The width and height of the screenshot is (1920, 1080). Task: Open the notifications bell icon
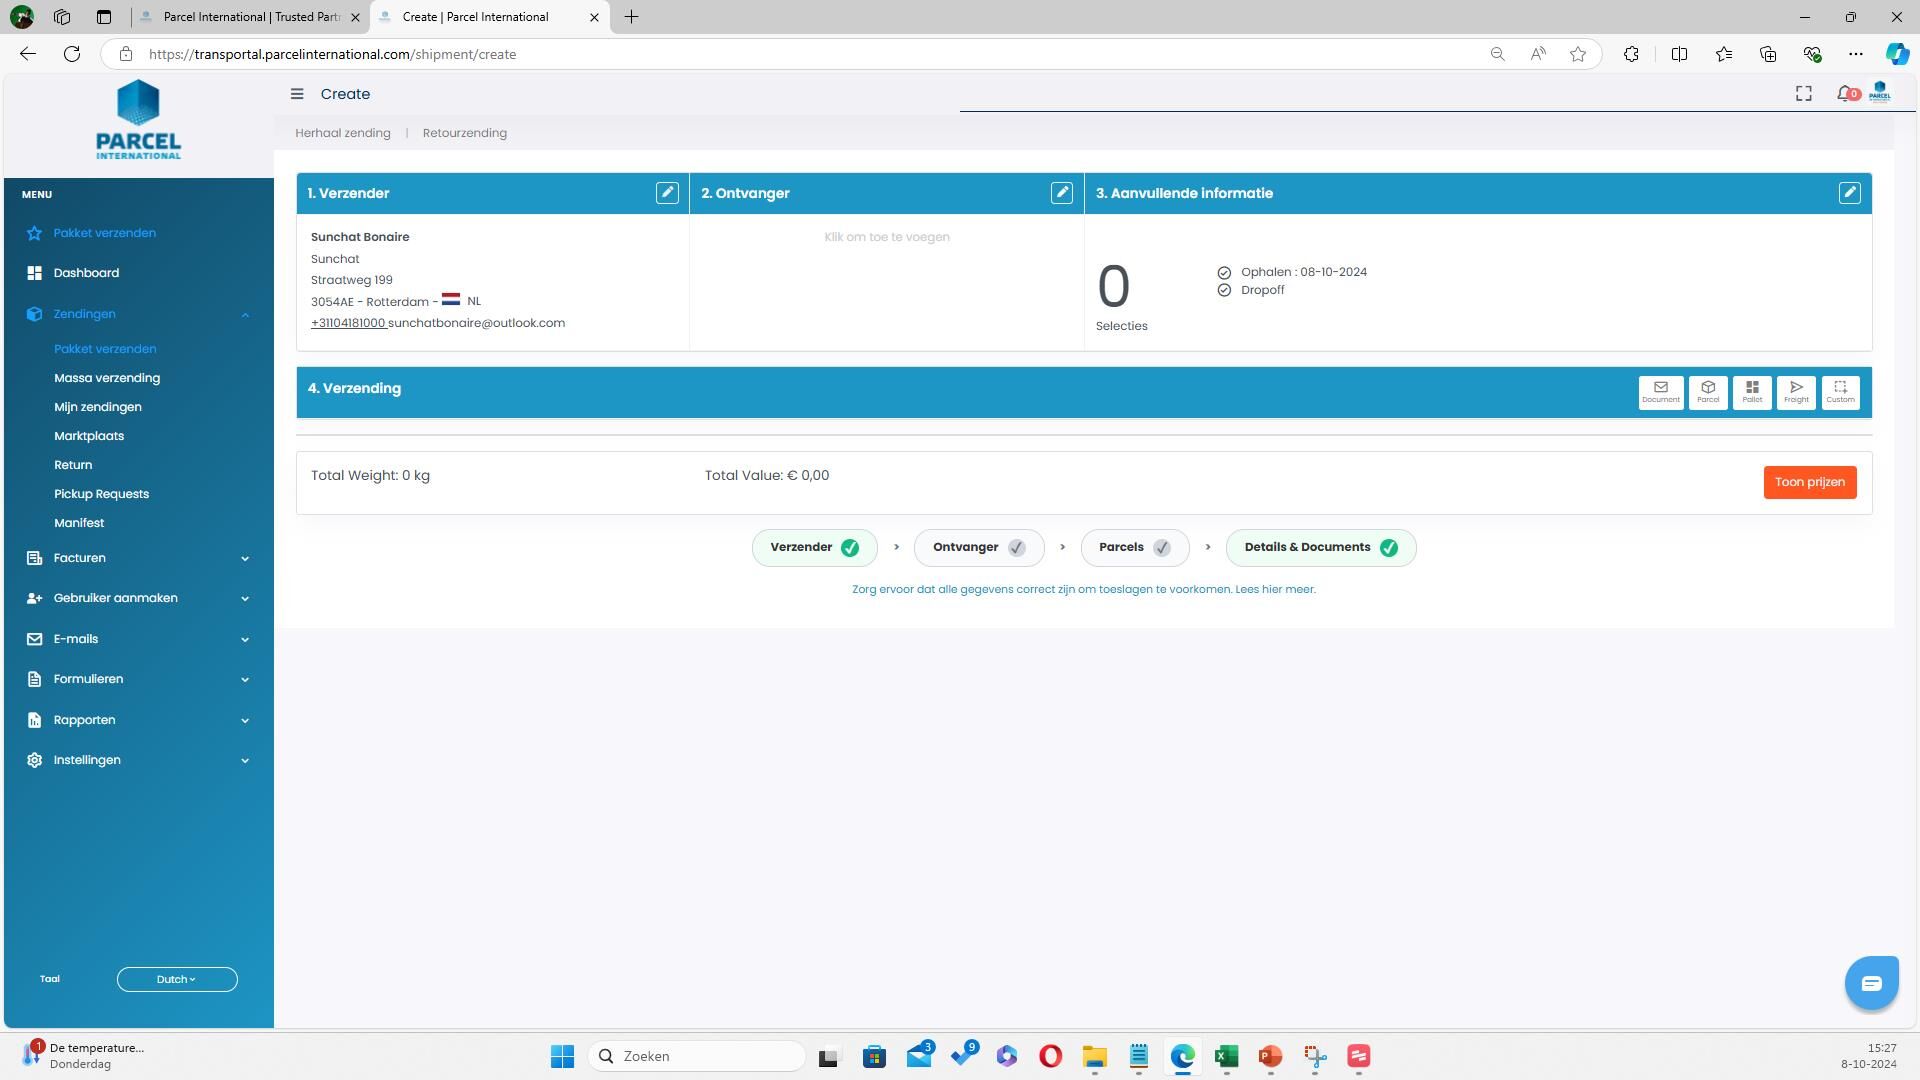click(x=1845, y=93)
